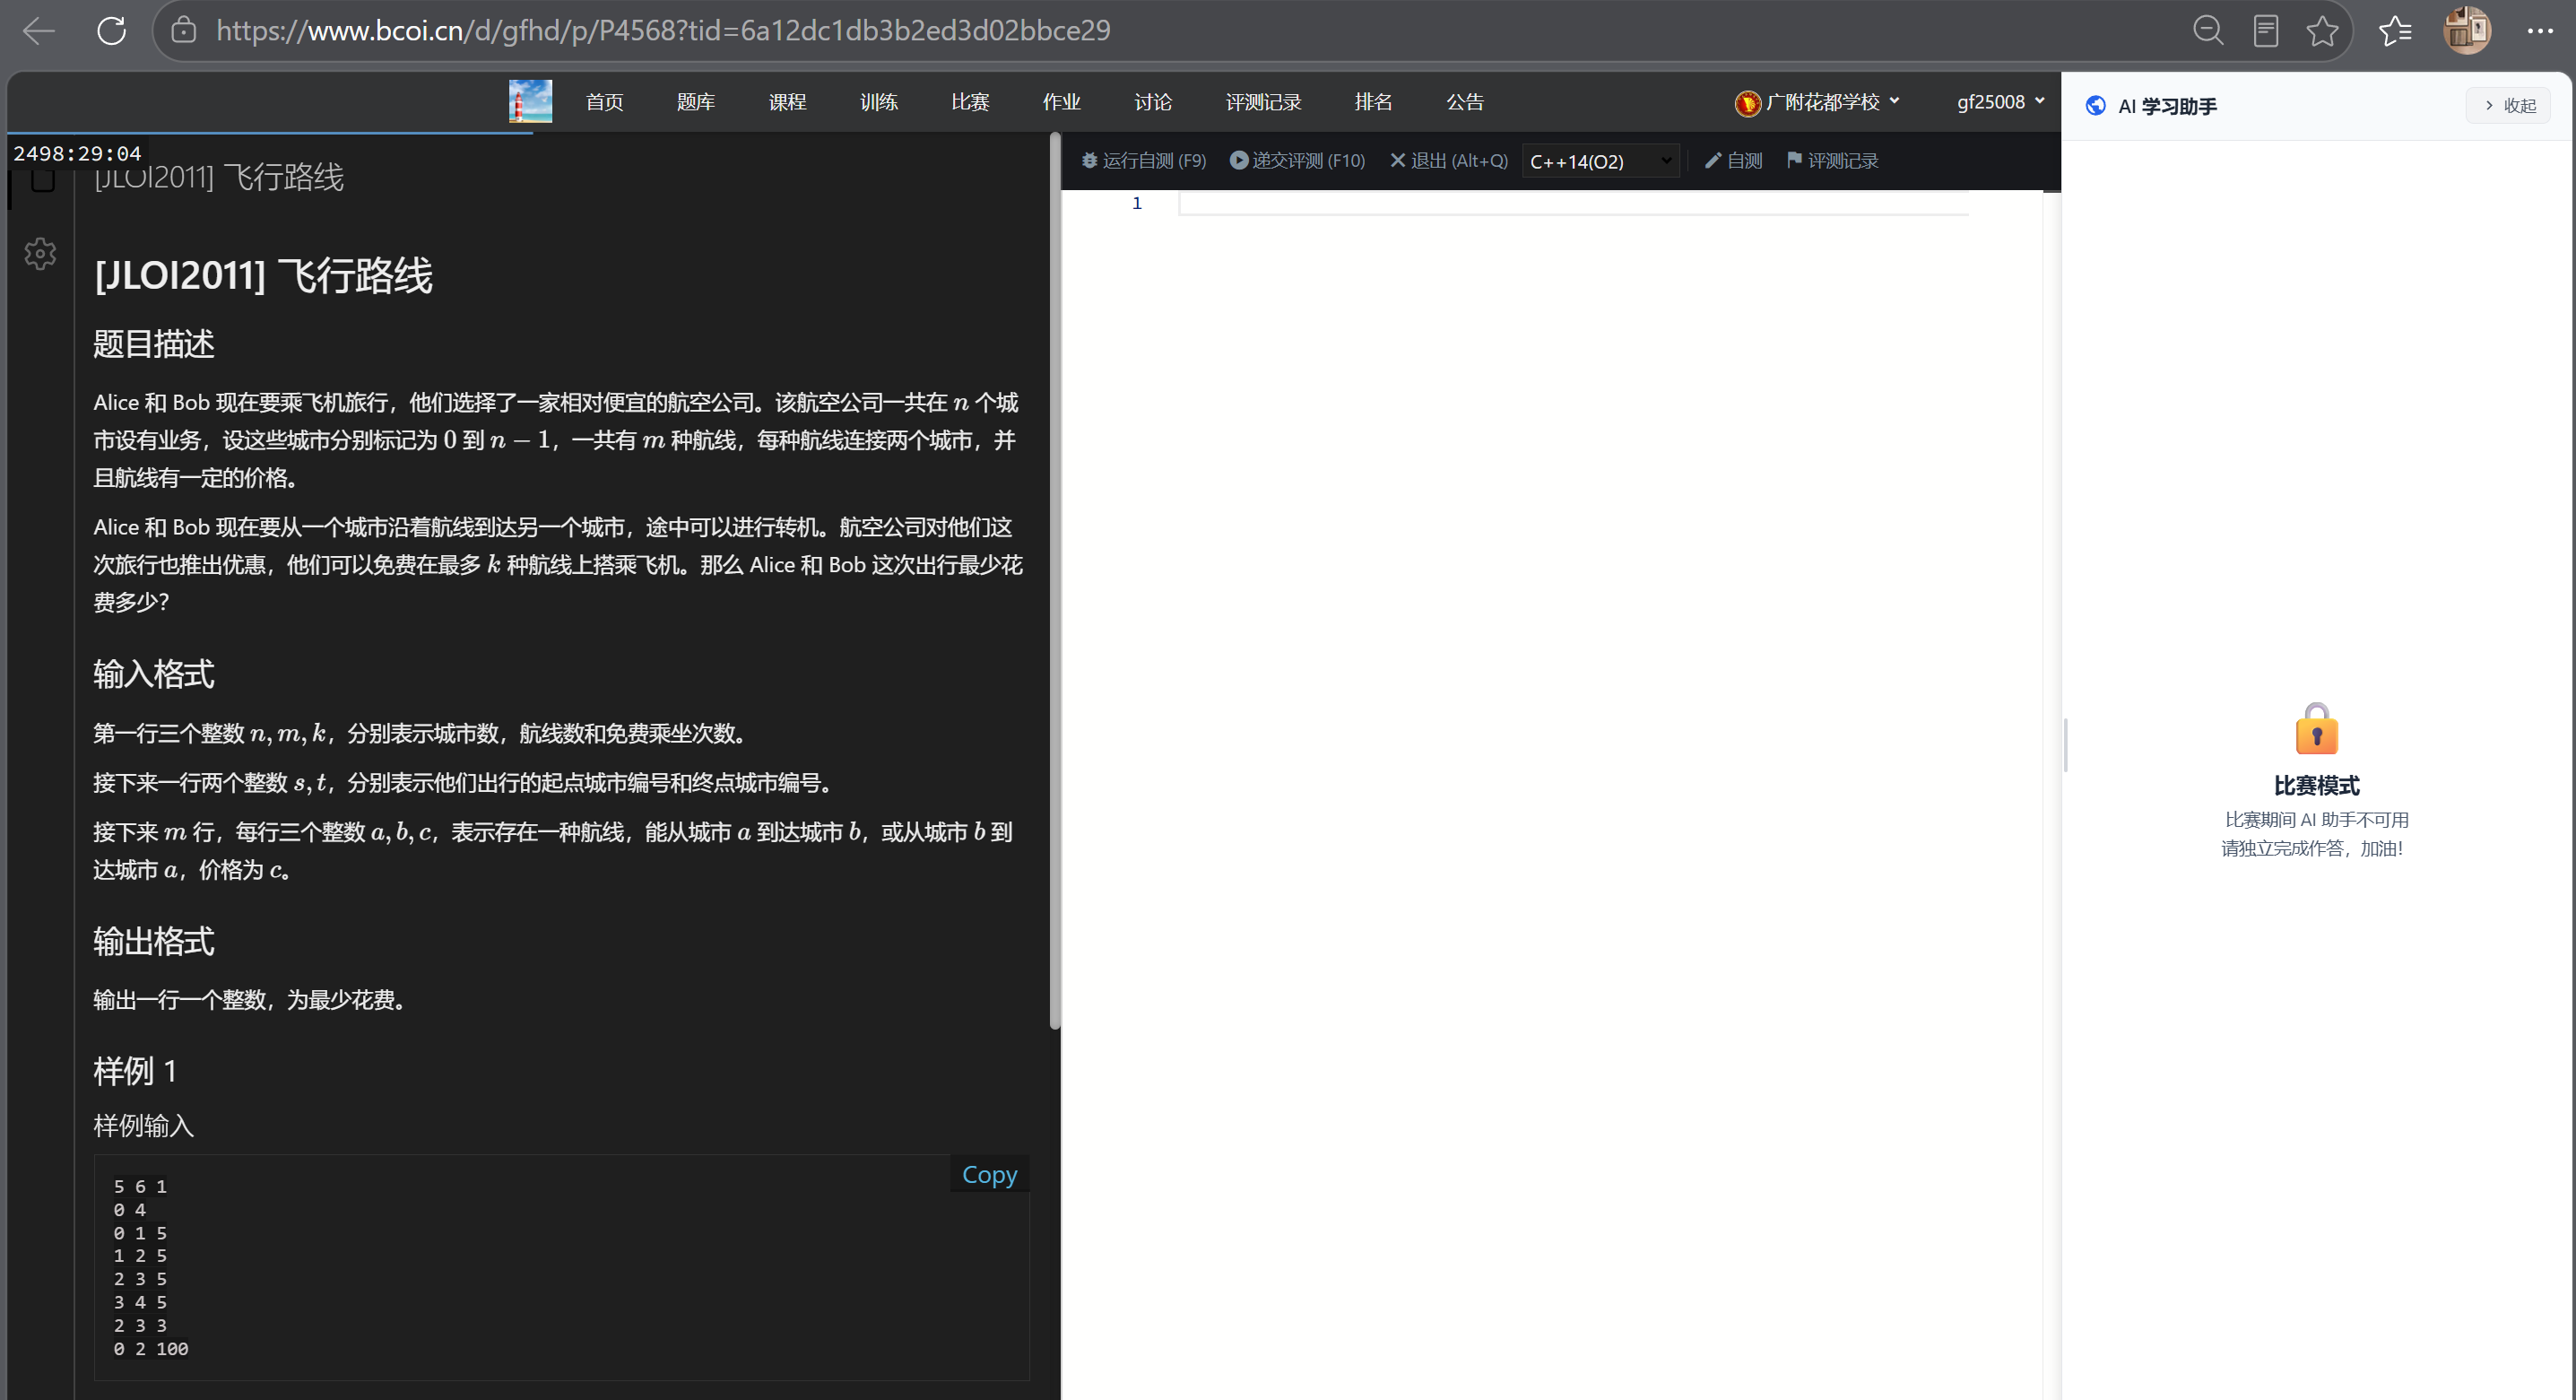Open the favorites list icon
2576x1400 pixels.
2395,31
